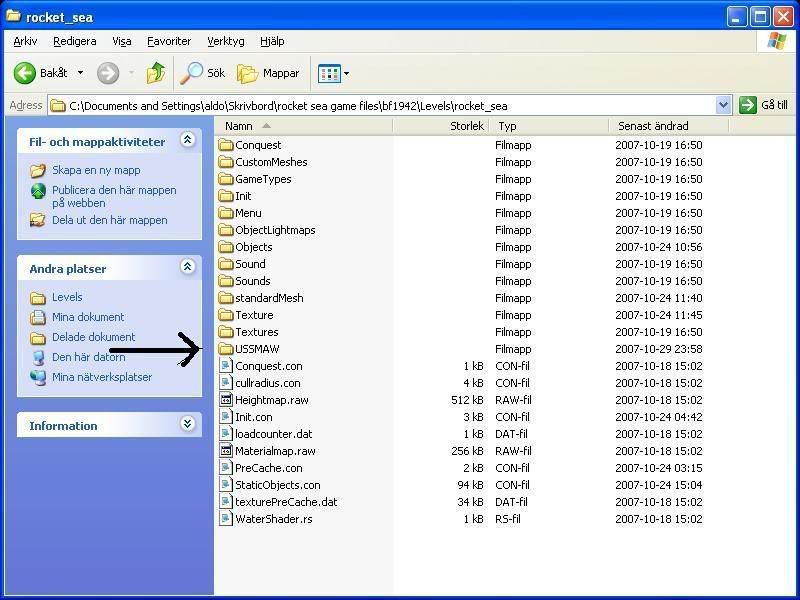Click the Bakåt back arrow icon
This screenshot has width=800, height=600.
pos(24,73)
